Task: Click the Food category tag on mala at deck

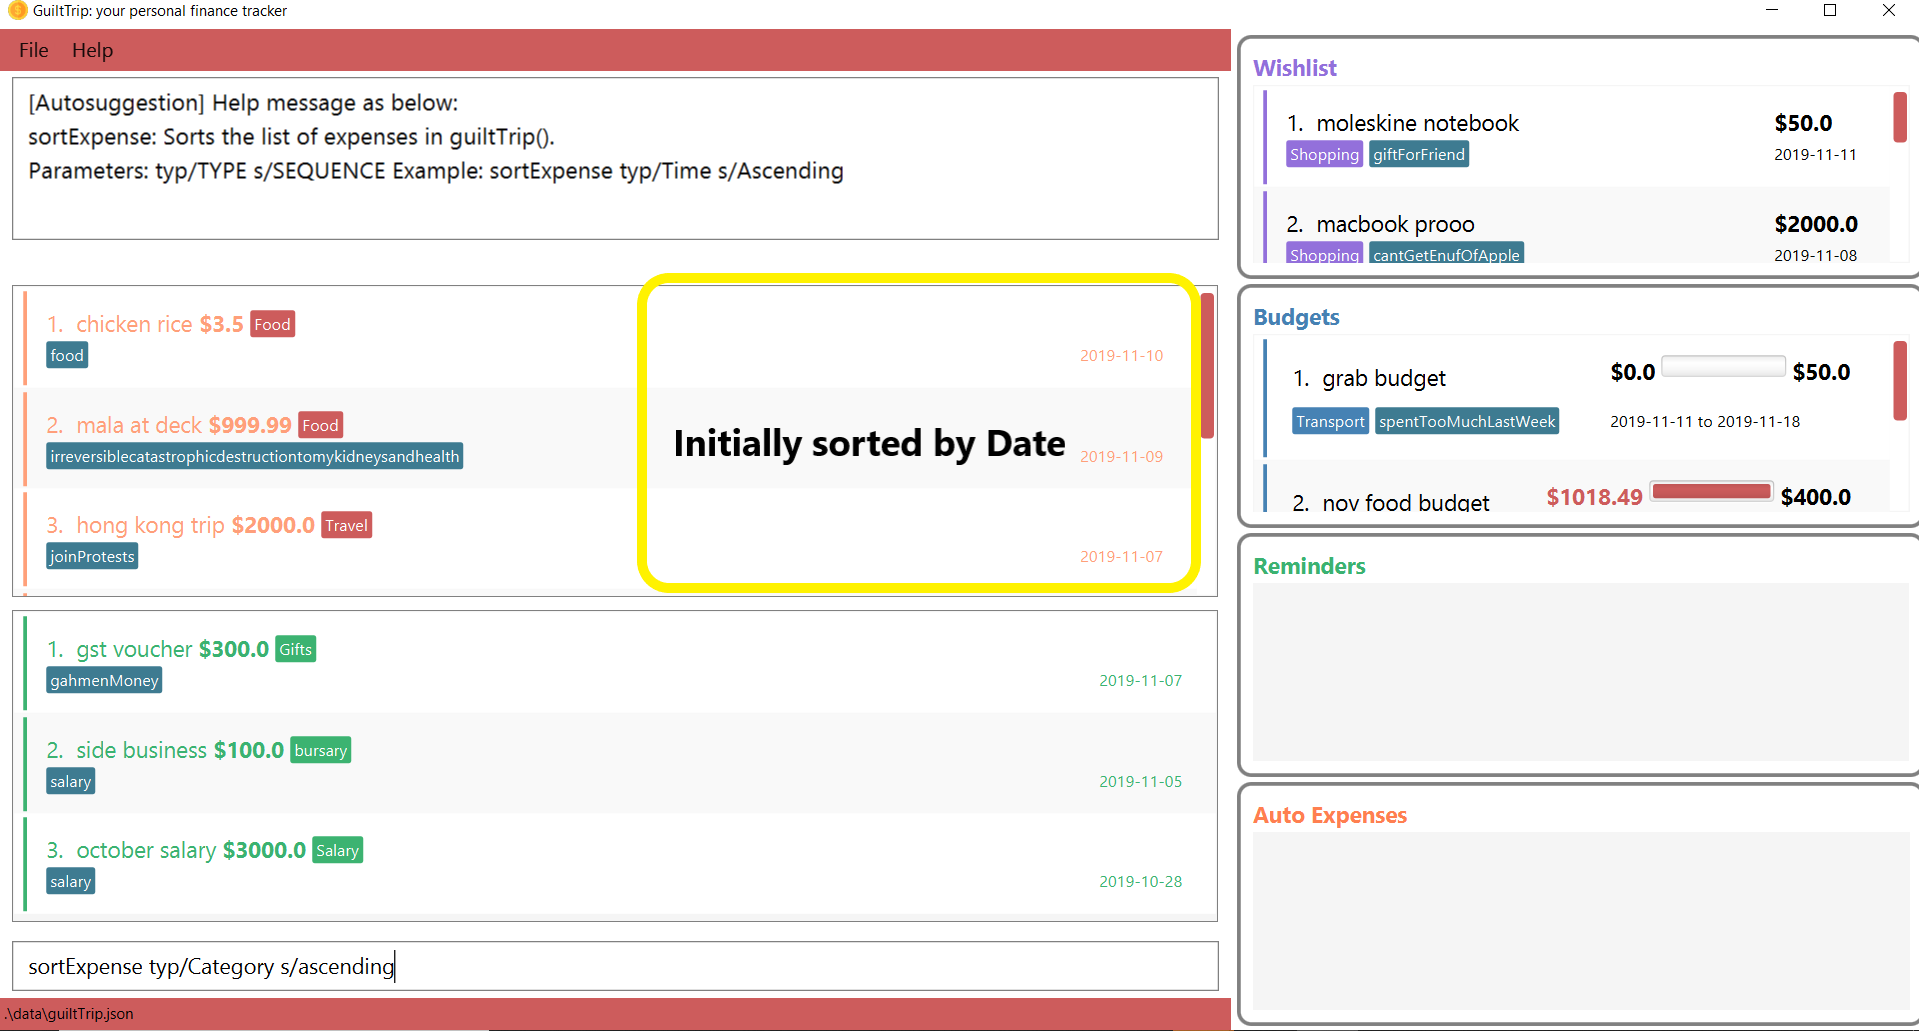Action: (320, 425)
